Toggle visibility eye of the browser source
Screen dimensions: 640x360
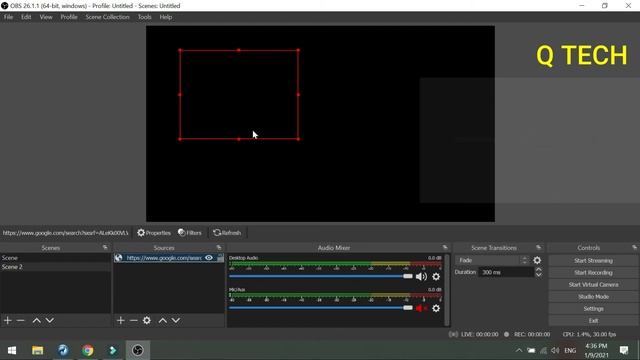[x=209, y=258]
